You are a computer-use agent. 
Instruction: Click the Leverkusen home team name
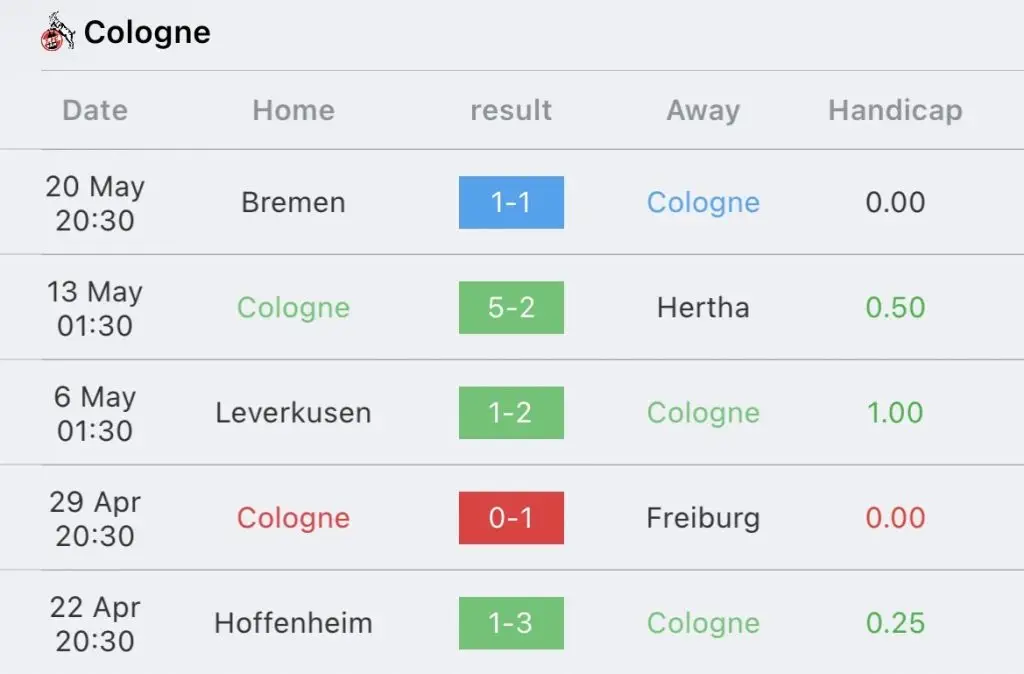[x=293, y=413]
